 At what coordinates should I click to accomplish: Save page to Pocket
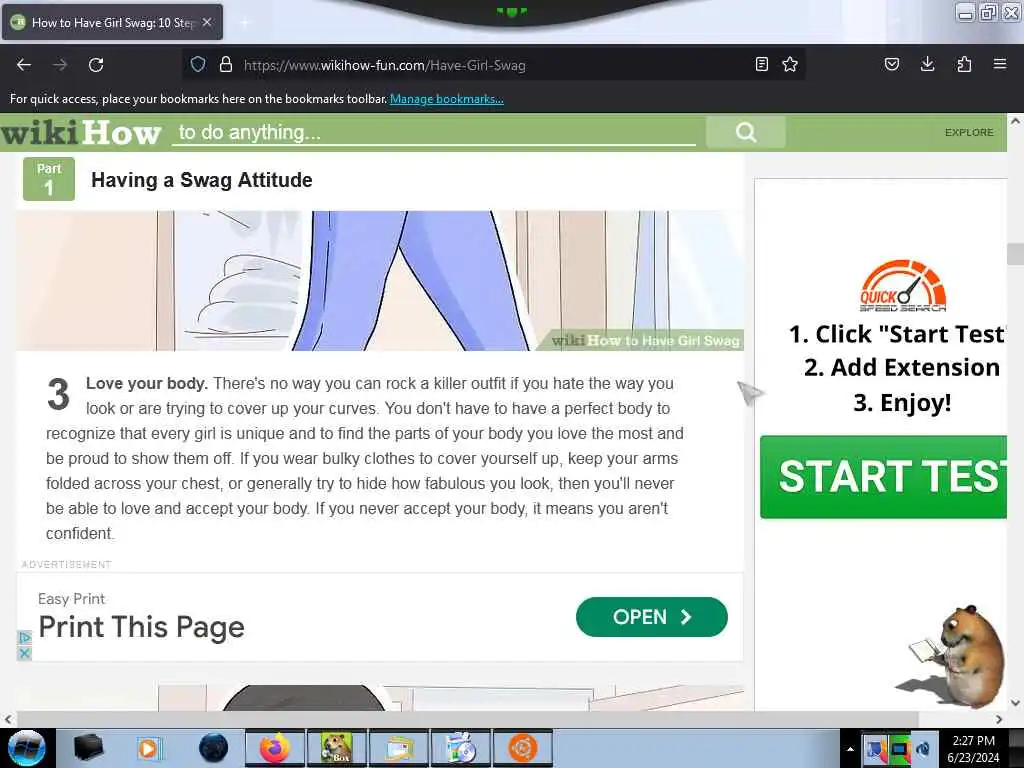tap(891, 64)
